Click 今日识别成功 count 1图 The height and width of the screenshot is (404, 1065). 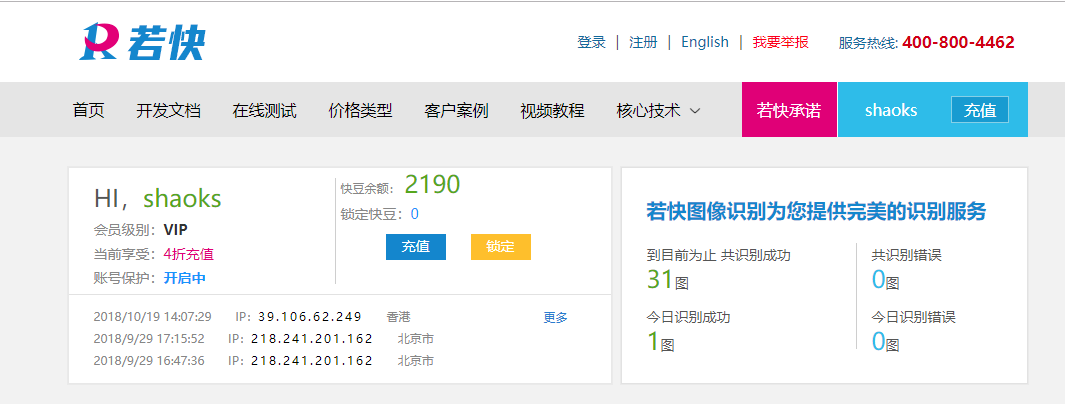point(660,342)
